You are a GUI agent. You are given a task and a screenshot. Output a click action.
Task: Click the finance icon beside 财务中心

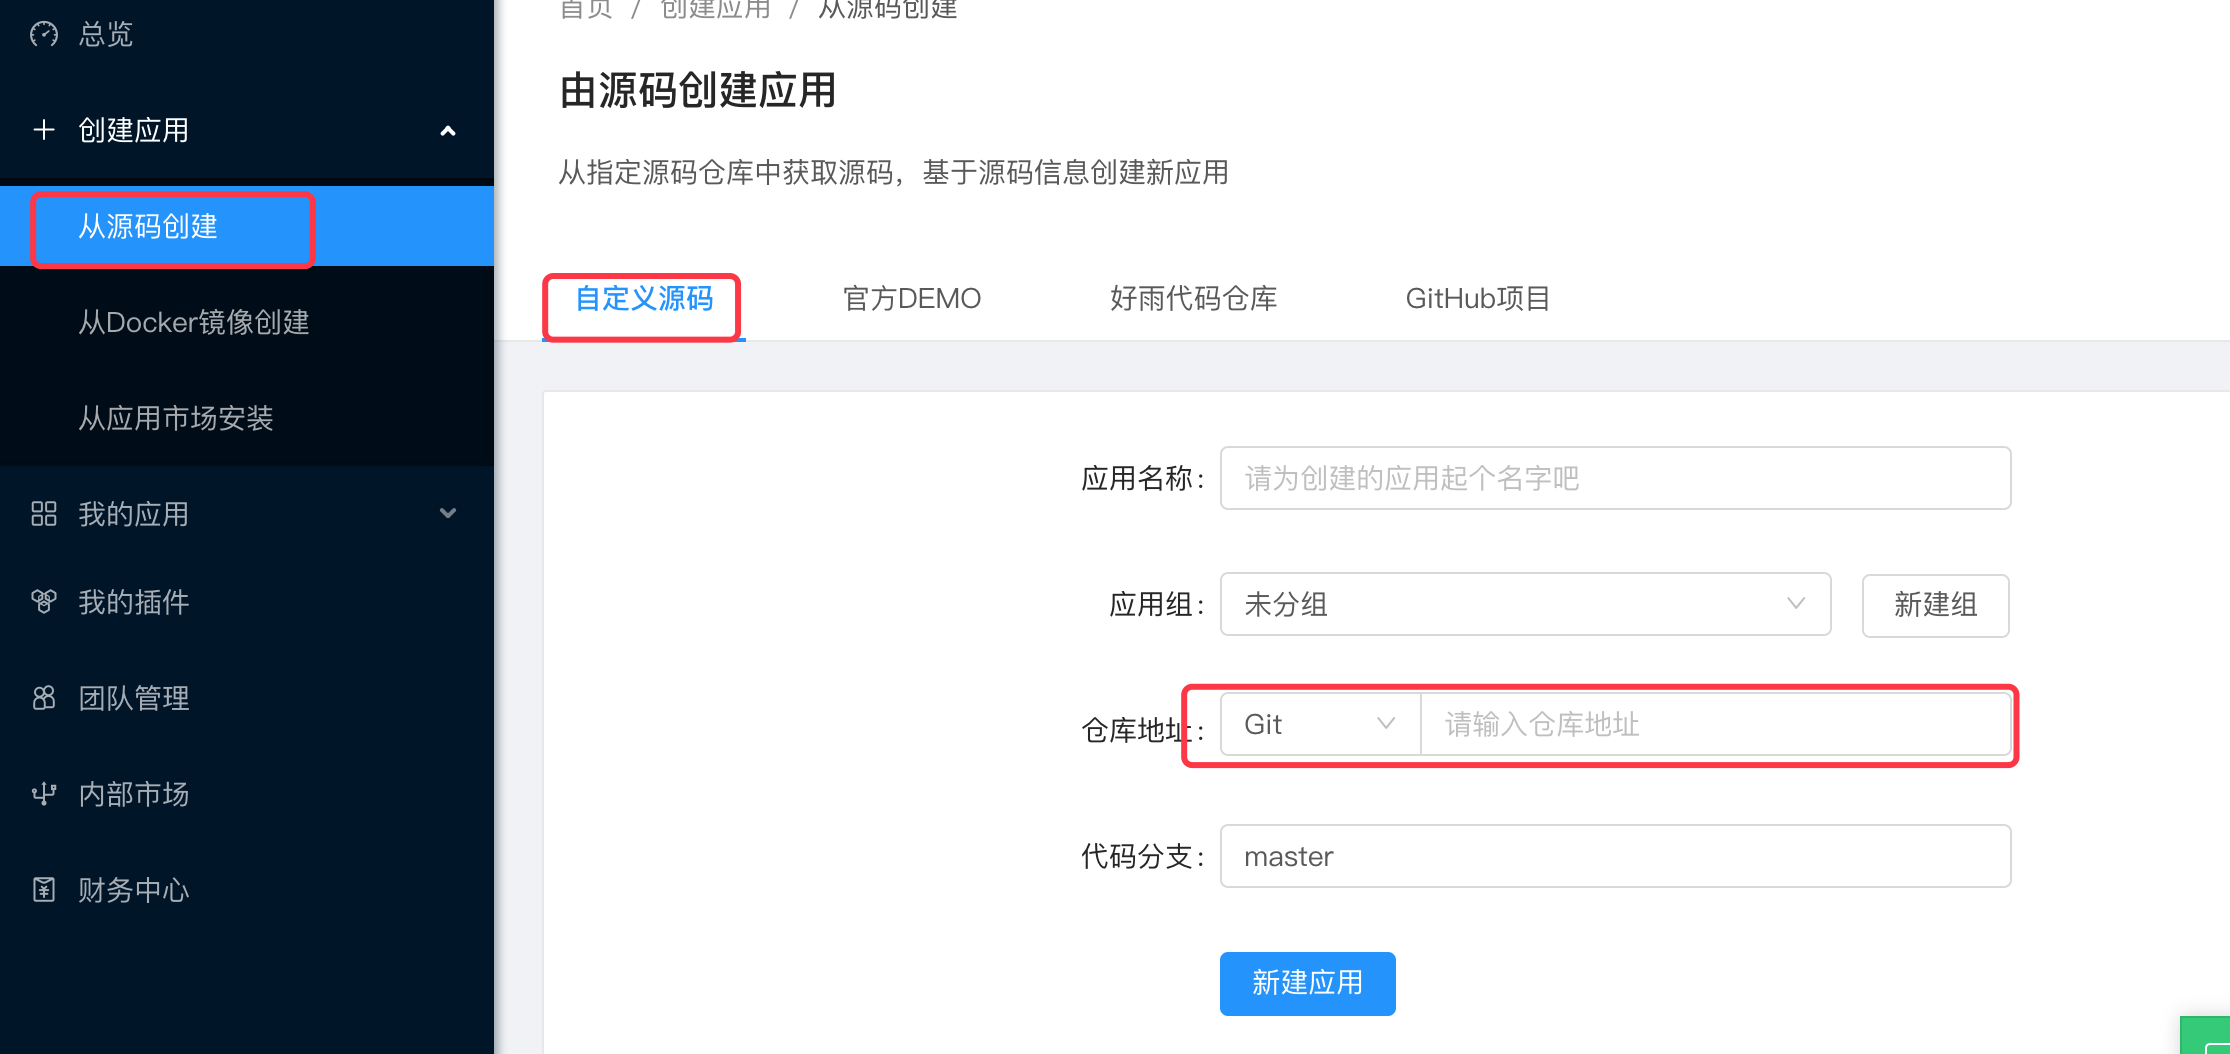tap(44, 890)
